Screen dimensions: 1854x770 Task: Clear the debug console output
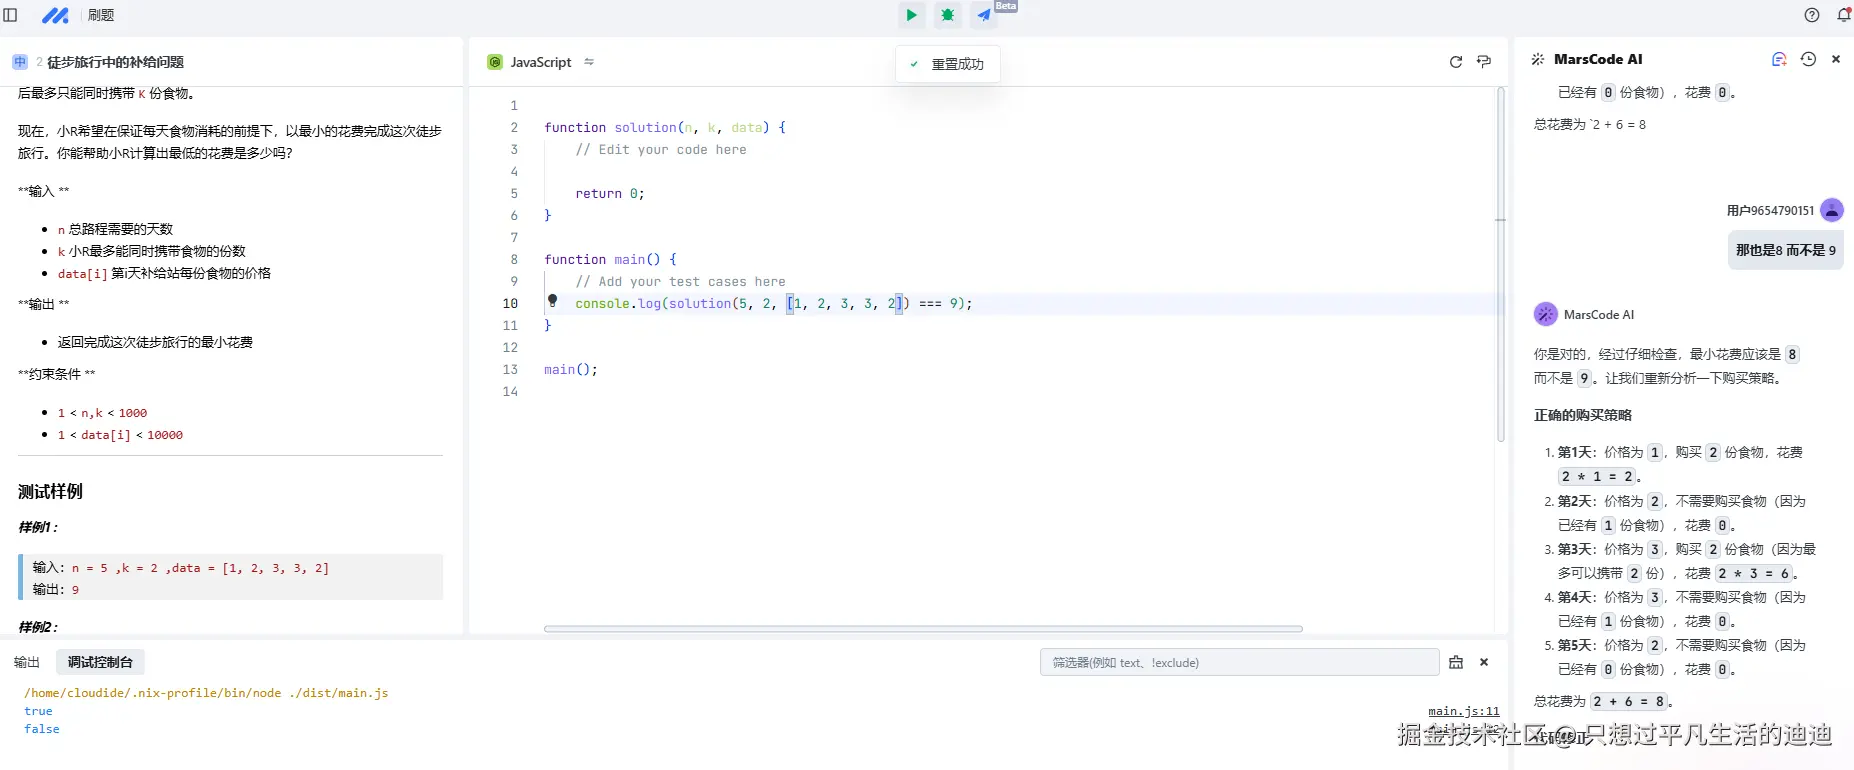pyautogui.click(x=1456, y=662)
